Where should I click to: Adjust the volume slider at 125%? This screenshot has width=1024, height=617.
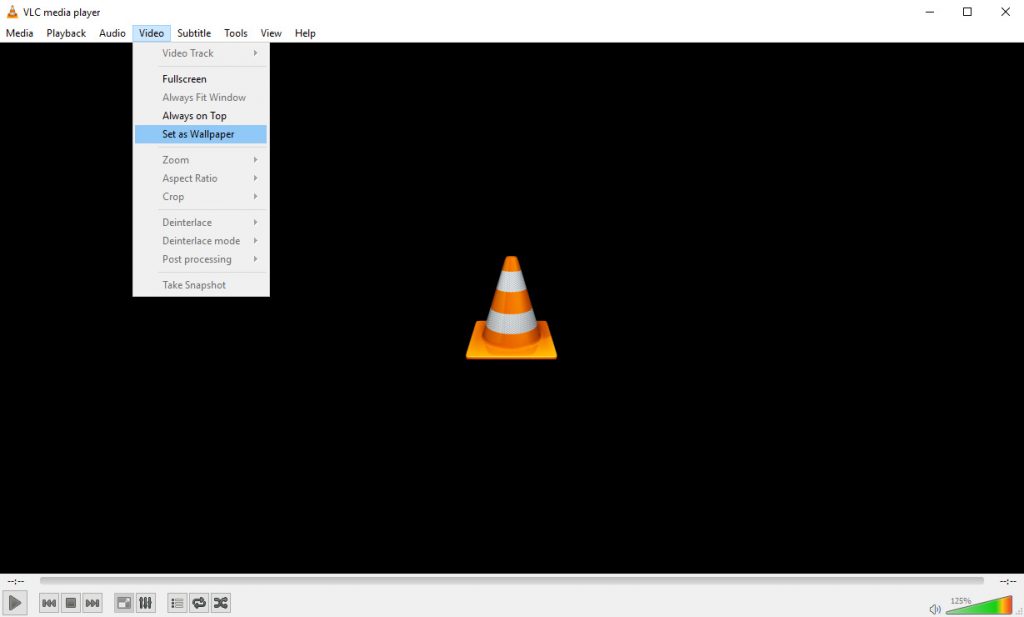point(979,605)
